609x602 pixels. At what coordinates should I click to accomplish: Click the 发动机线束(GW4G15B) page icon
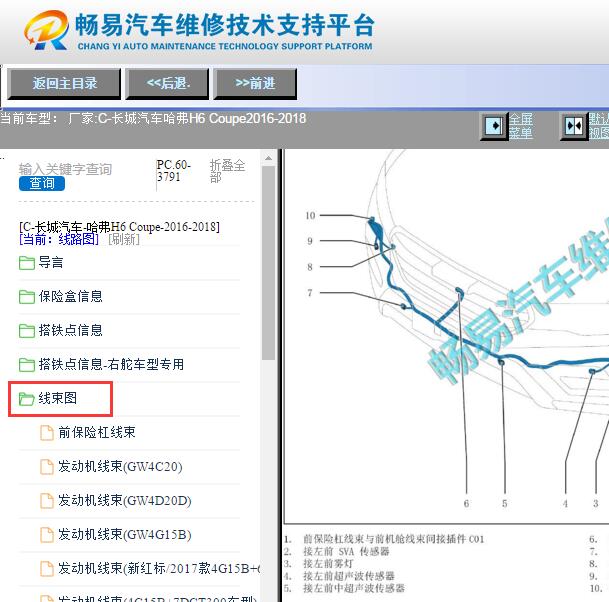[x=47, y=535]
